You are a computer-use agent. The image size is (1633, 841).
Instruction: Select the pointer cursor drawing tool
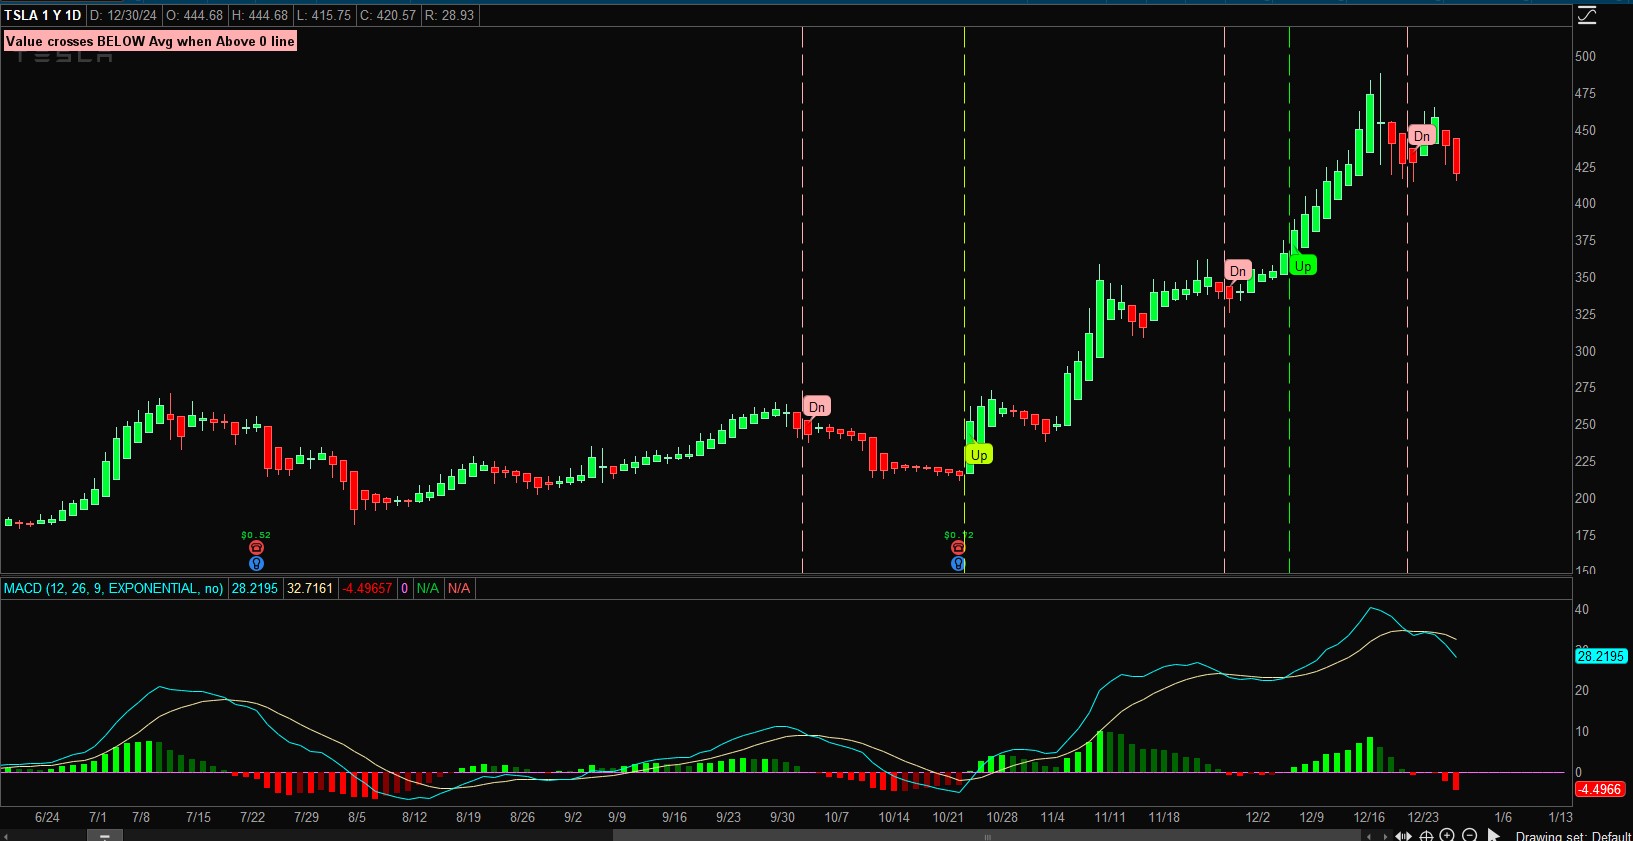coord(1494,835)
